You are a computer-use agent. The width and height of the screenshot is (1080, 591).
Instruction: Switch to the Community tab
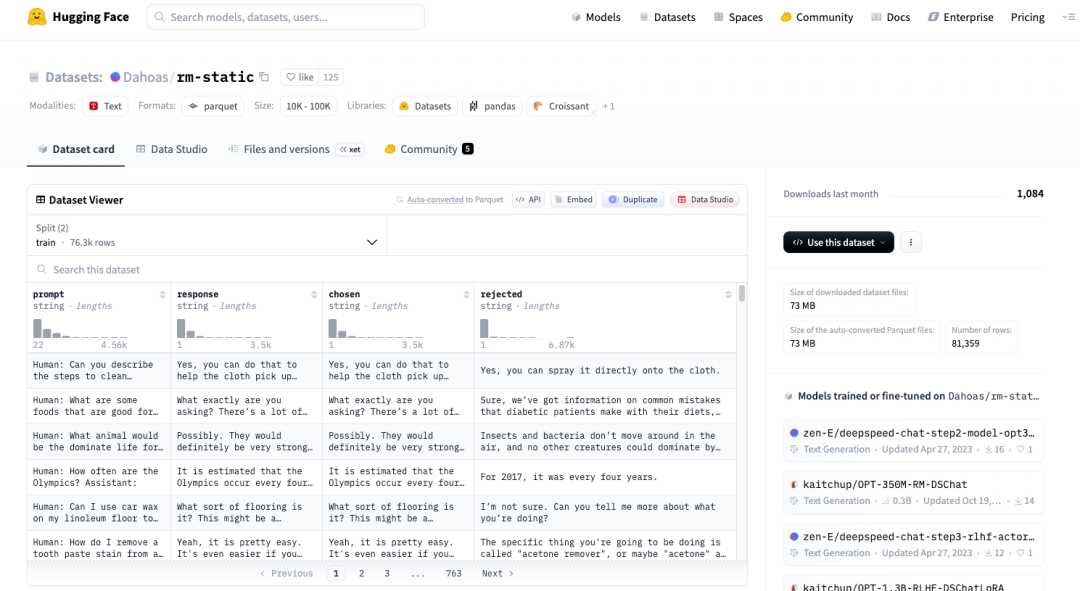(x=428, y=149)
